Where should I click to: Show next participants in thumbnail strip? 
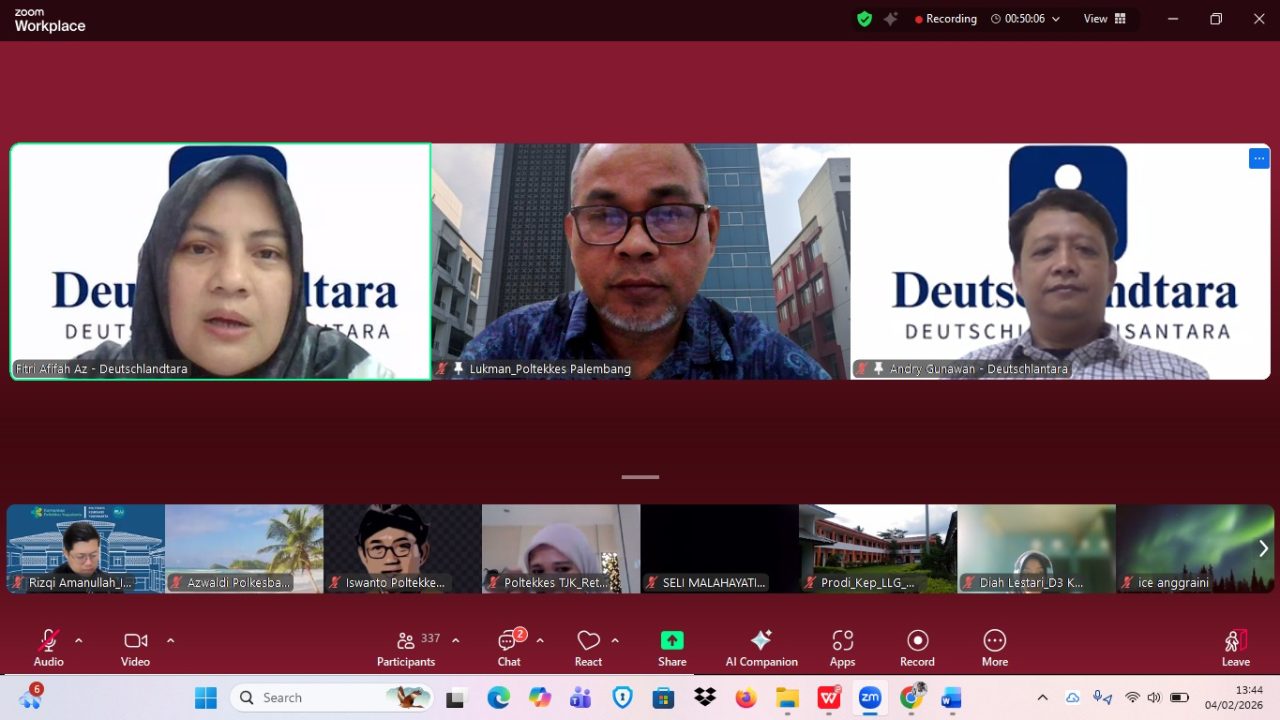(x=1263, y=548)
